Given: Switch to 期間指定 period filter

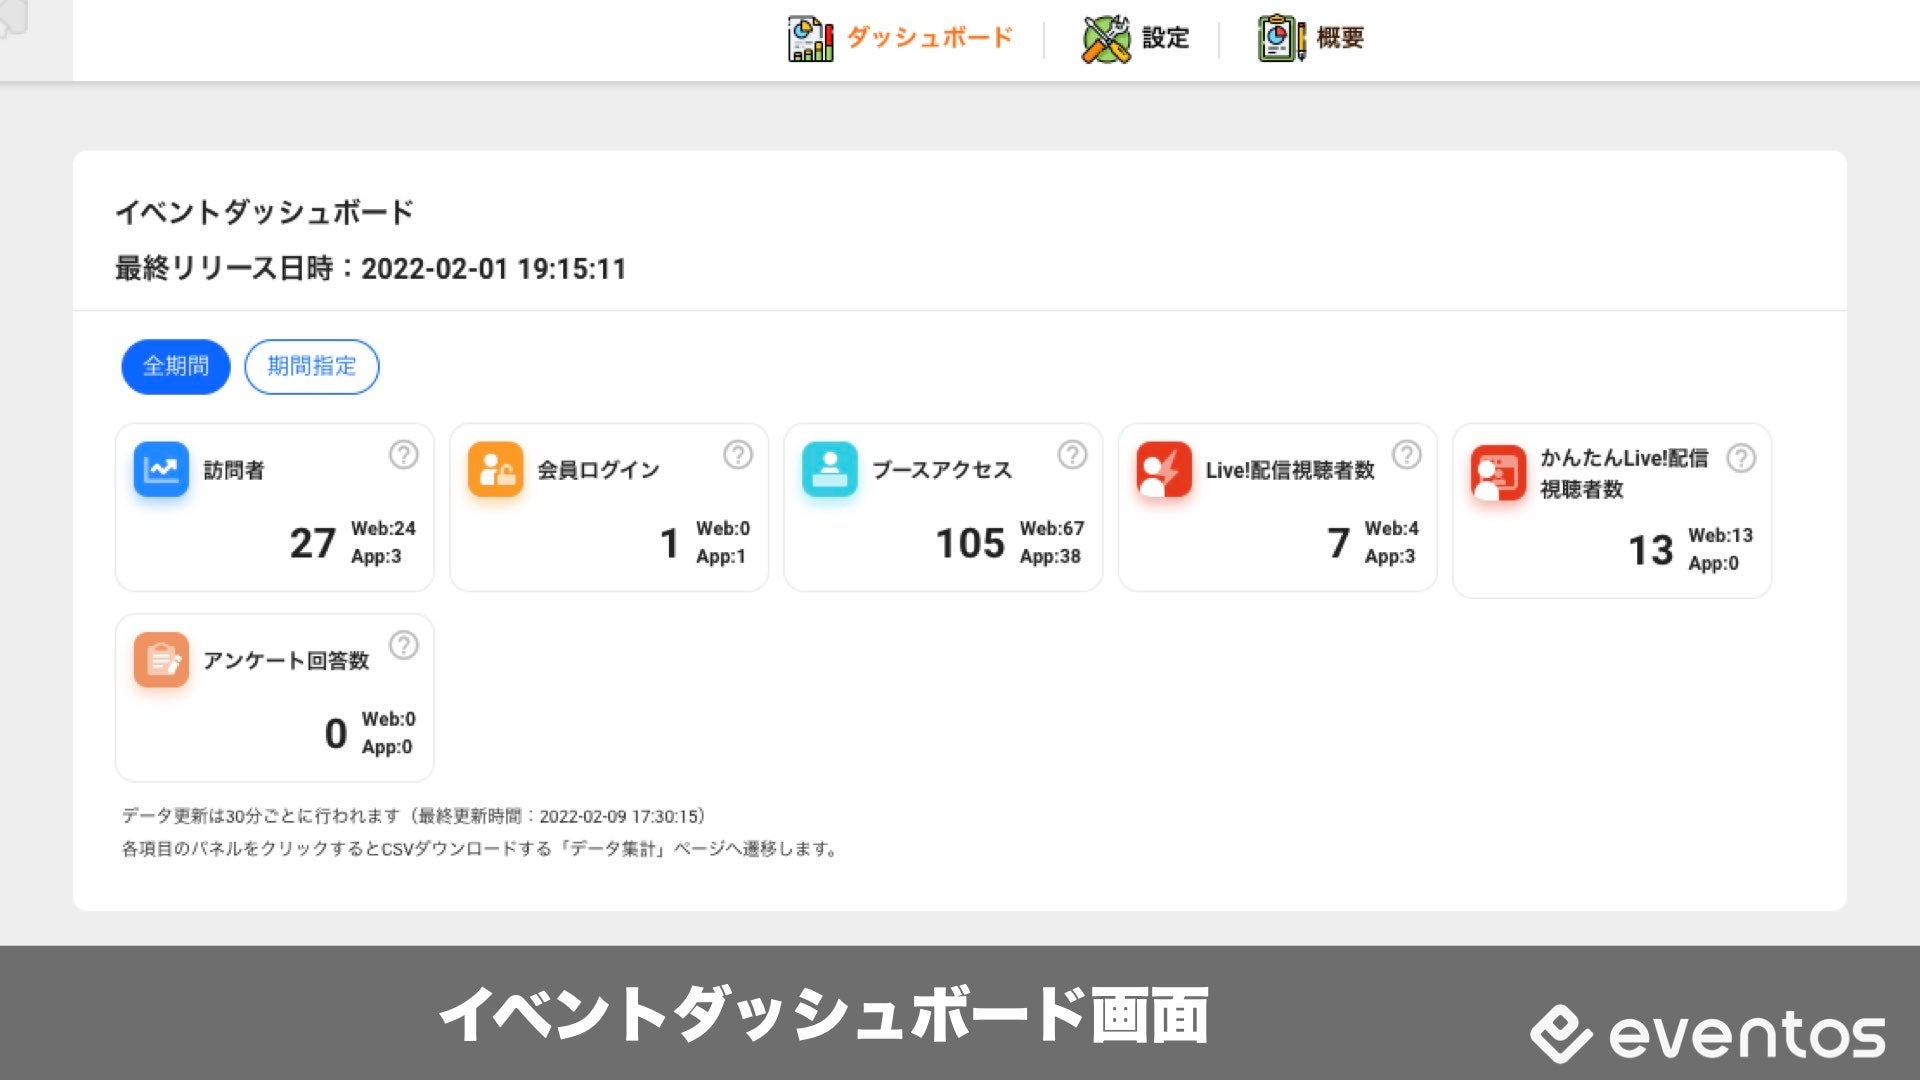Looking at the screenshot, I should click(312, 366).
